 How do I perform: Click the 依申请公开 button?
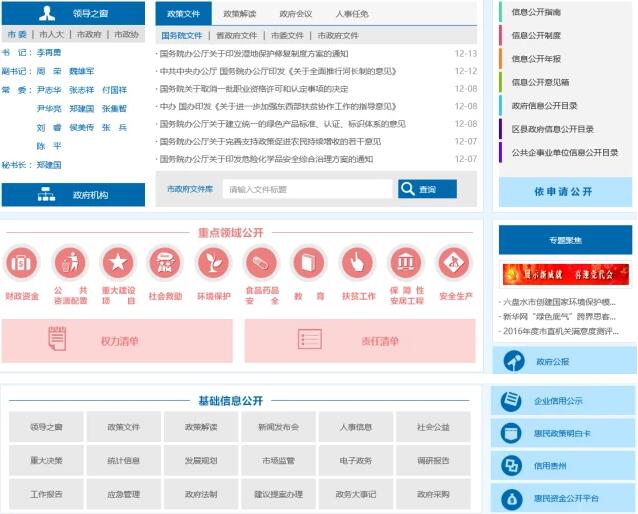pyautogui.click(x=564, y=190)
